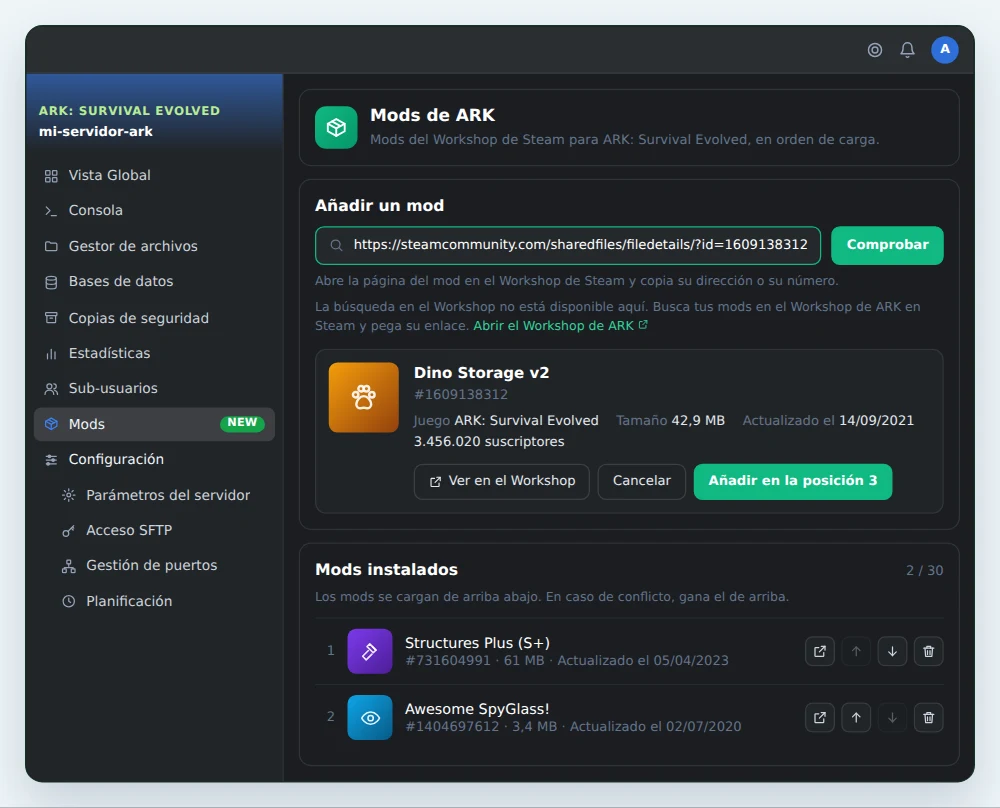Click the NEW badge on Mods

tap(242, 423)
